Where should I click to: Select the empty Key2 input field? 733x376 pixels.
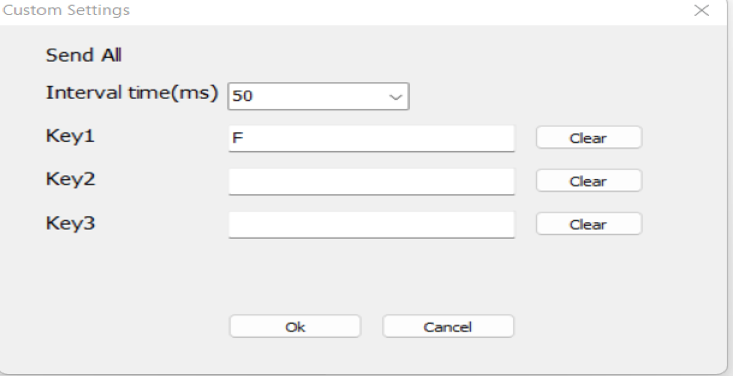(371, 181)
